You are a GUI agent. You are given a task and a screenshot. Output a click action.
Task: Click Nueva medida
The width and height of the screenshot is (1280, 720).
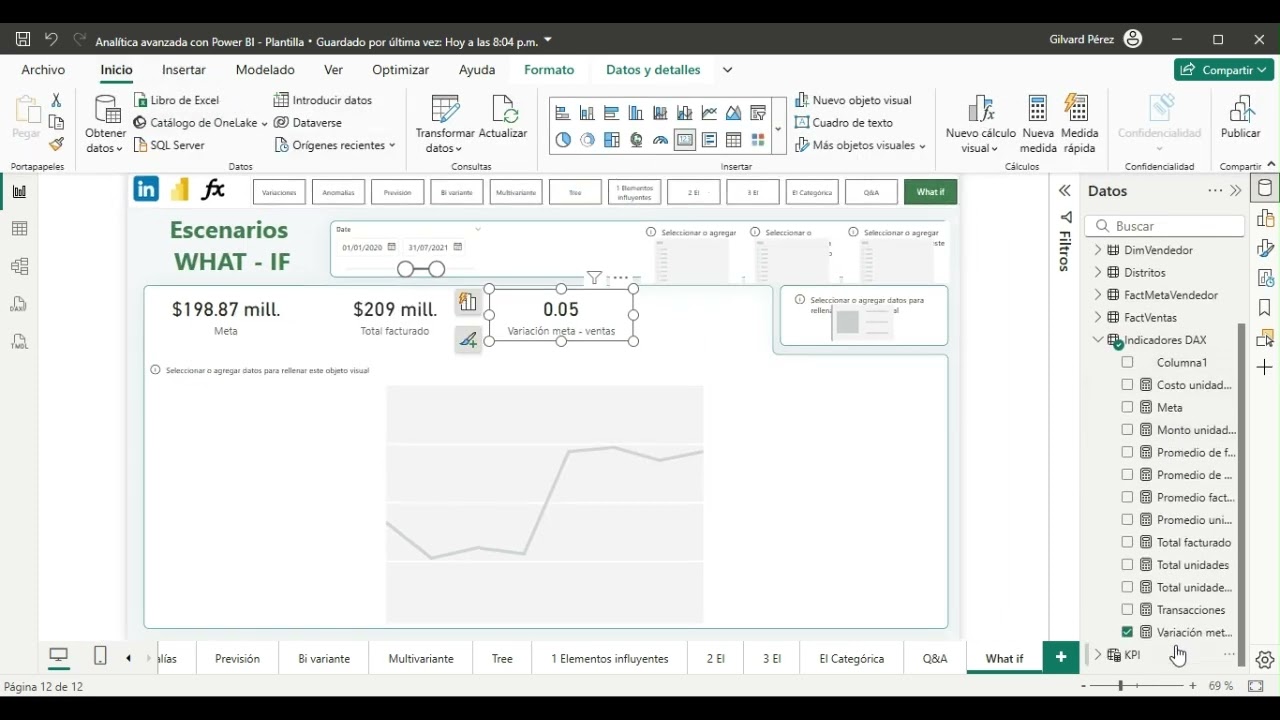click(x=1038, y=124)
